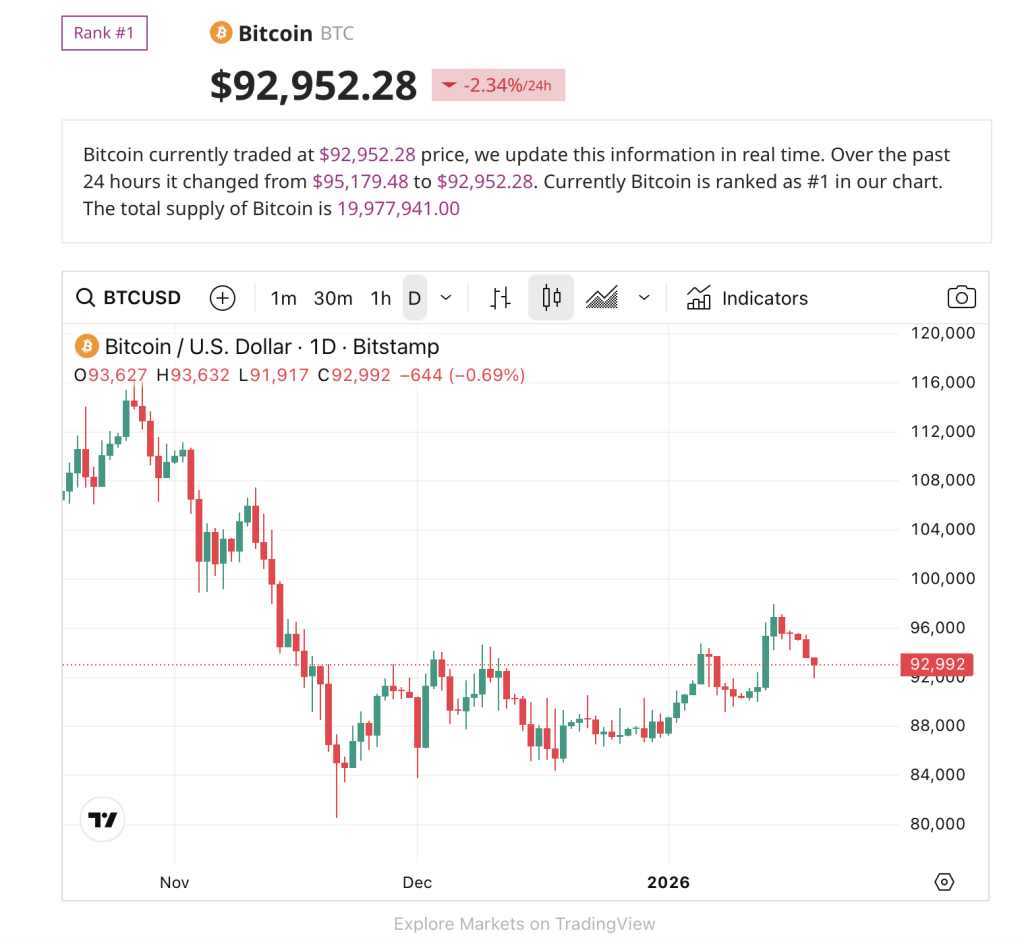
Task: Click the Rank #1 badge
Action: [x=104, y=34]
